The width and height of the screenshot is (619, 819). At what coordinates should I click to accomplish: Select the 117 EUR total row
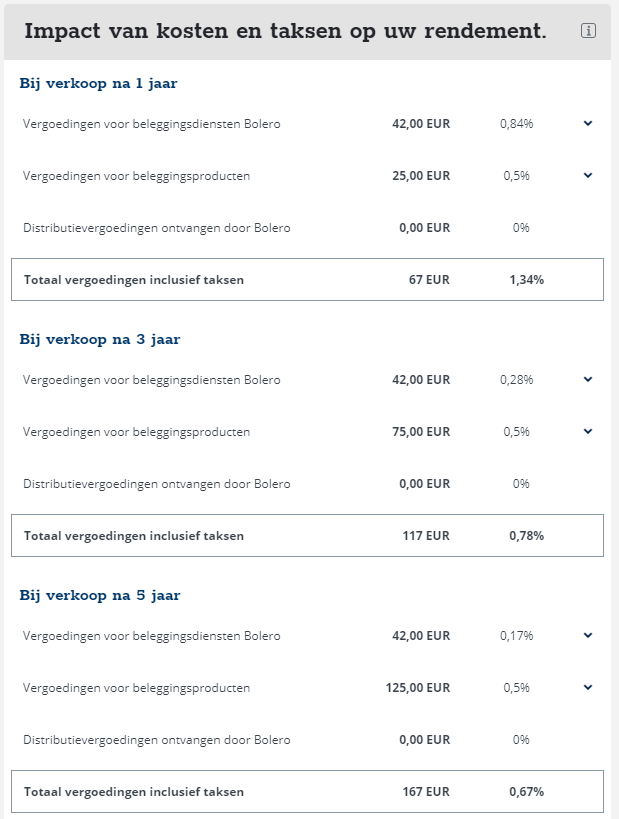click(307, 535)
